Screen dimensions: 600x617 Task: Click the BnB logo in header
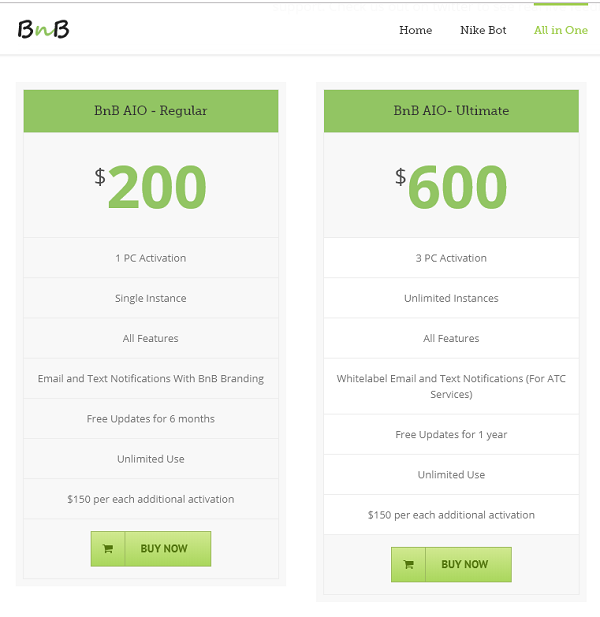43,29
